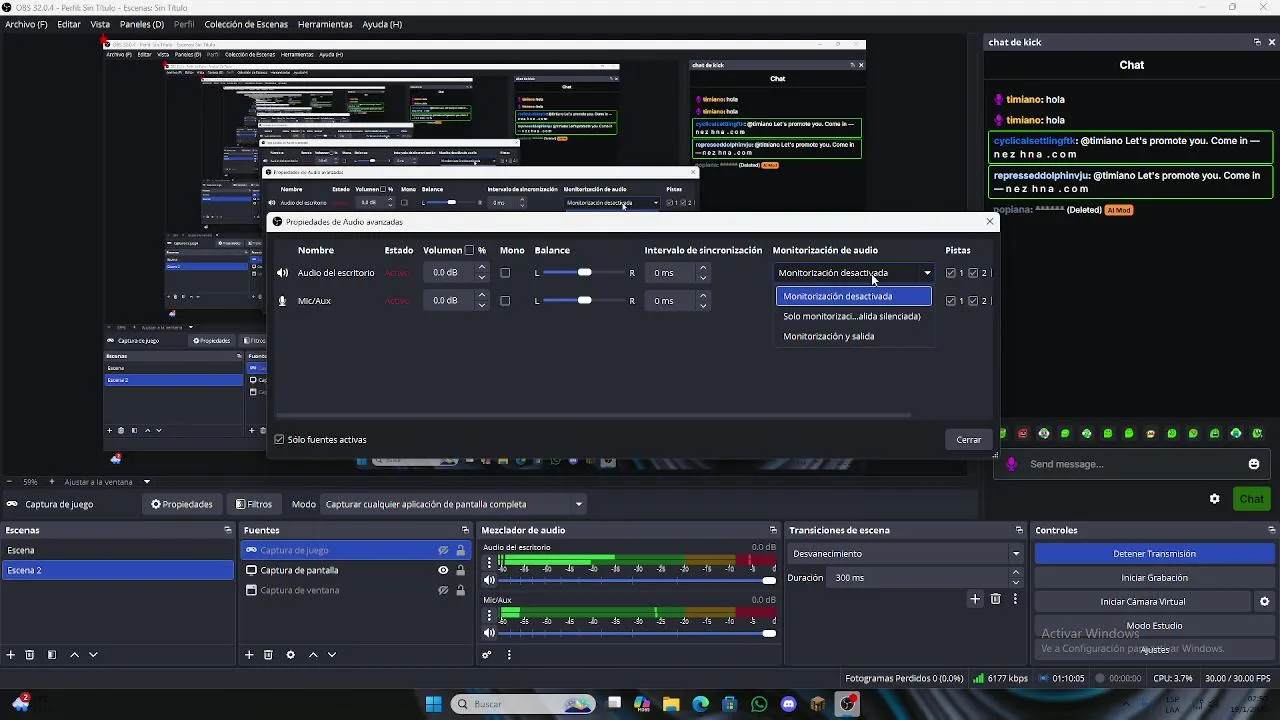Add a scene transition with the plus icon
Screen dimensions: 1280x720
(x=975, y=599)
